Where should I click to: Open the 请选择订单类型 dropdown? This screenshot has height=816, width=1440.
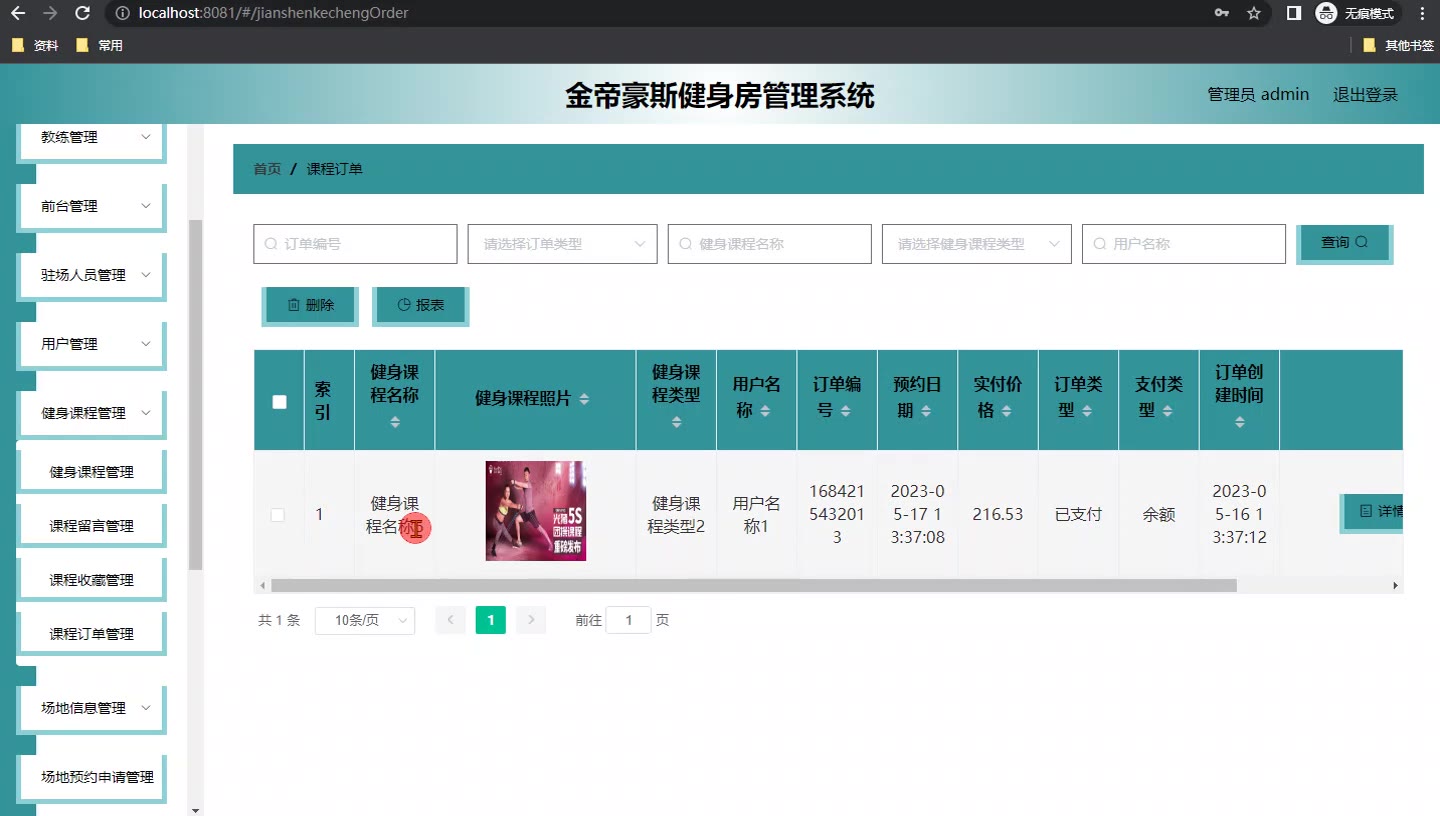[562, 244]
